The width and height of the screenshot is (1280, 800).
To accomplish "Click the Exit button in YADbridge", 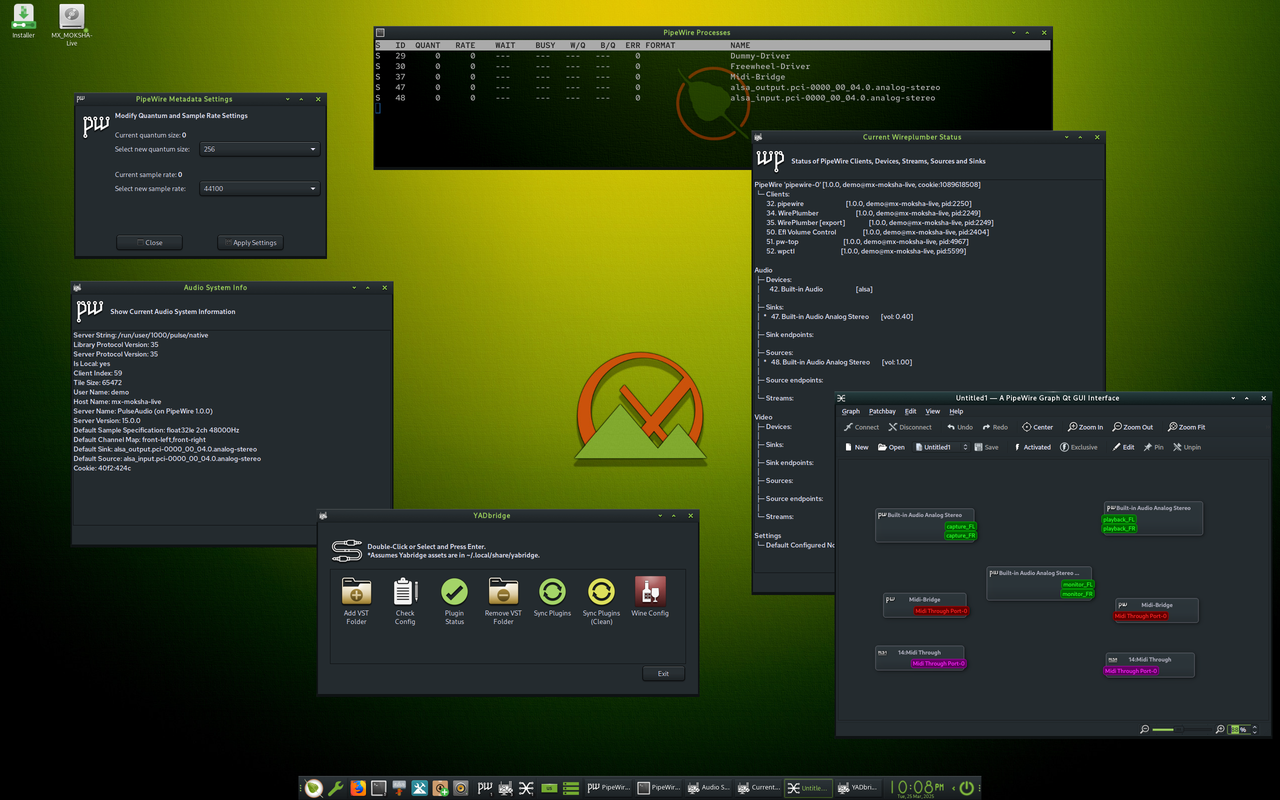I will click(x=663, y=673).
